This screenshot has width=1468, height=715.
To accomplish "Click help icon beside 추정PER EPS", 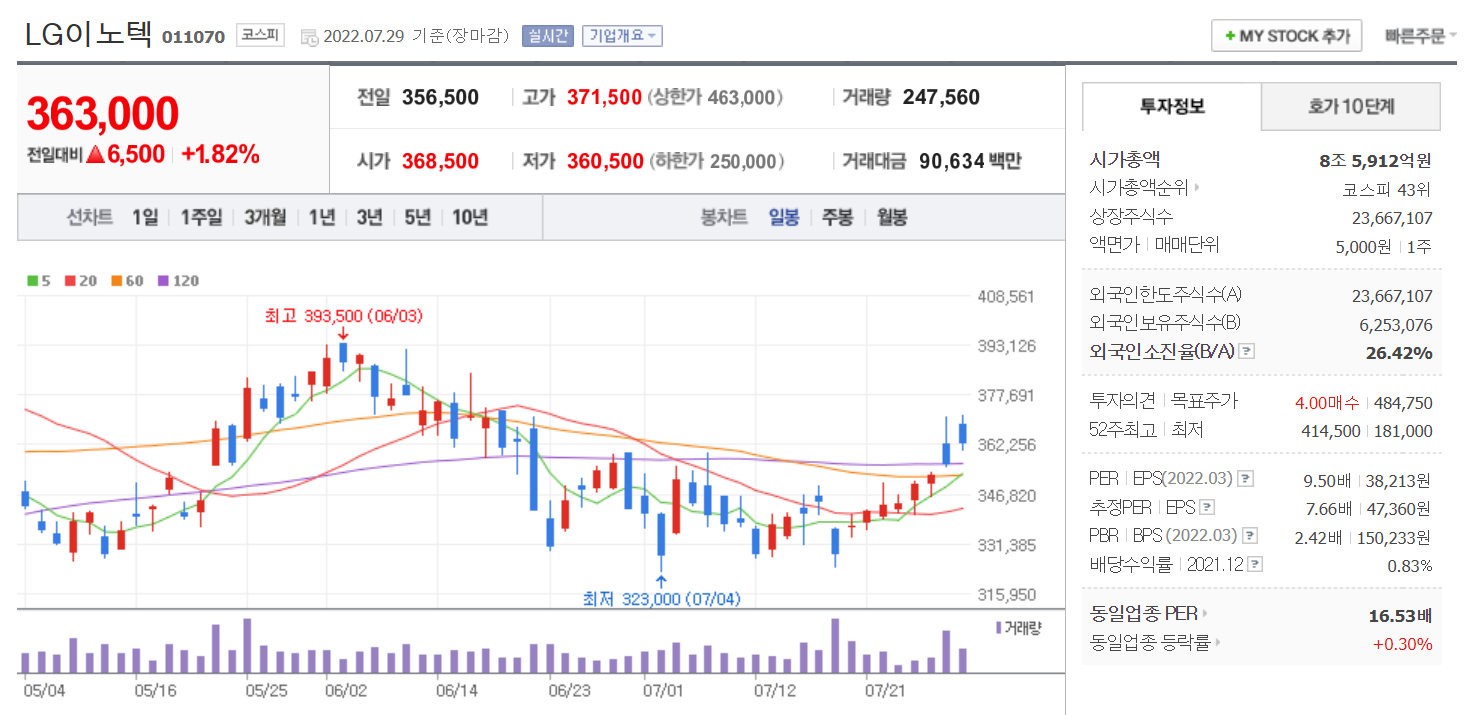I will (x=1207, y=507).
